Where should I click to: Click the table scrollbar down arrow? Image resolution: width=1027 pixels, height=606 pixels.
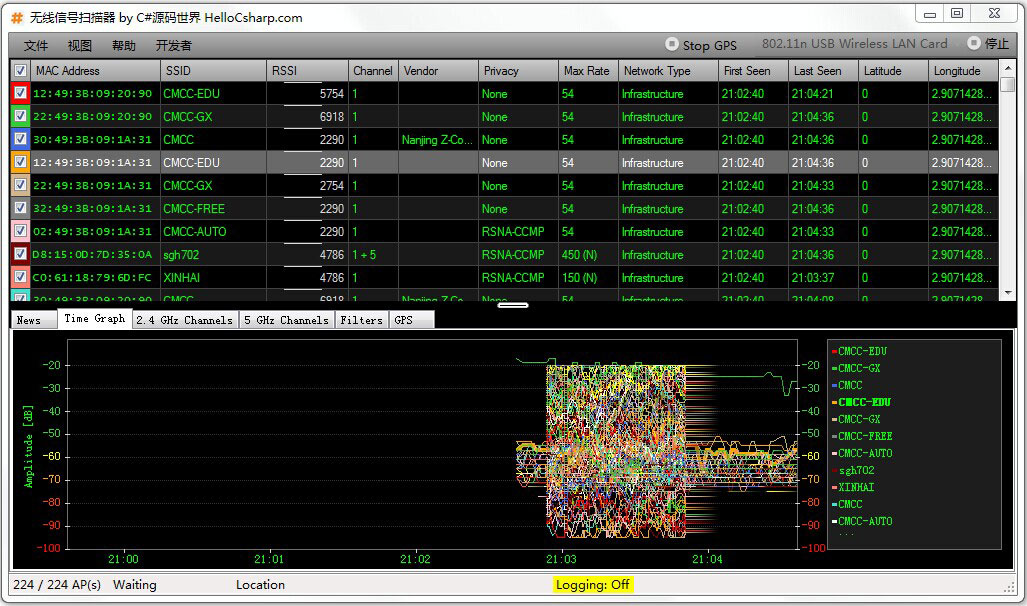coord(1008,293)
